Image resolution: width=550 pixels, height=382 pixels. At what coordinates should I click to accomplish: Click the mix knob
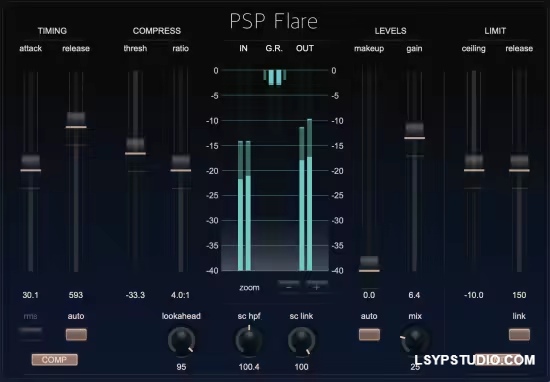coord(415,339)
